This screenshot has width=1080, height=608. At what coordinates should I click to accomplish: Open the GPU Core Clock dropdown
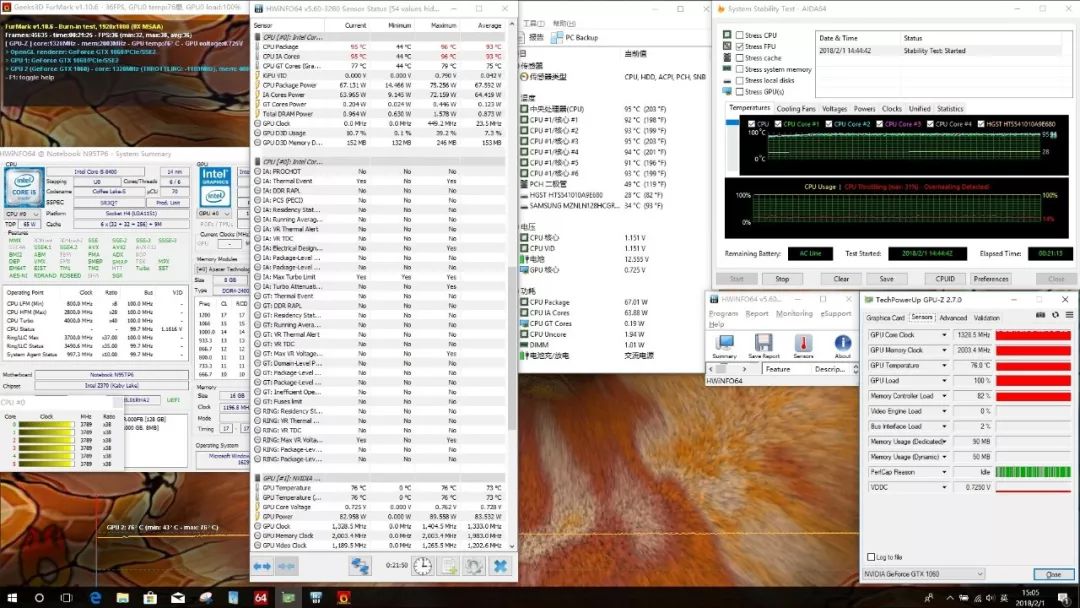pyautogui.click(x=945, y=334)
